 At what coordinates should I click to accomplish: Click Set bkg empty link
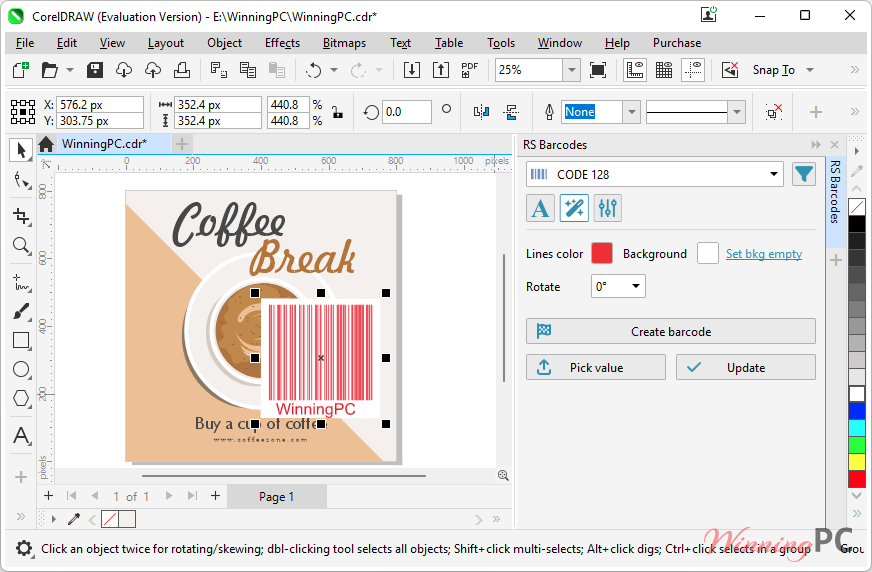pos(764,254)
